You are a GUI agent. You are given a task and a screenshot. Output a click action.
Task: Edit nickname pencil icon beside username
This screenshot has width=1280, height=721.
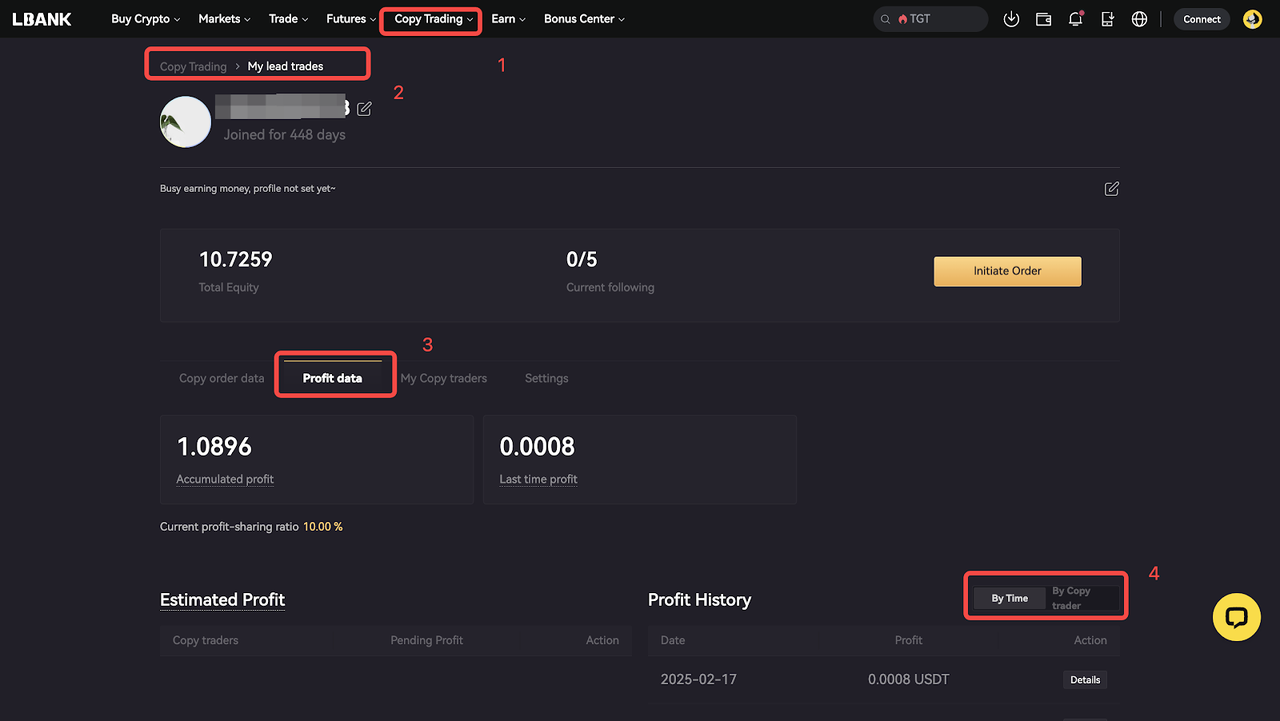pos(364,109)
